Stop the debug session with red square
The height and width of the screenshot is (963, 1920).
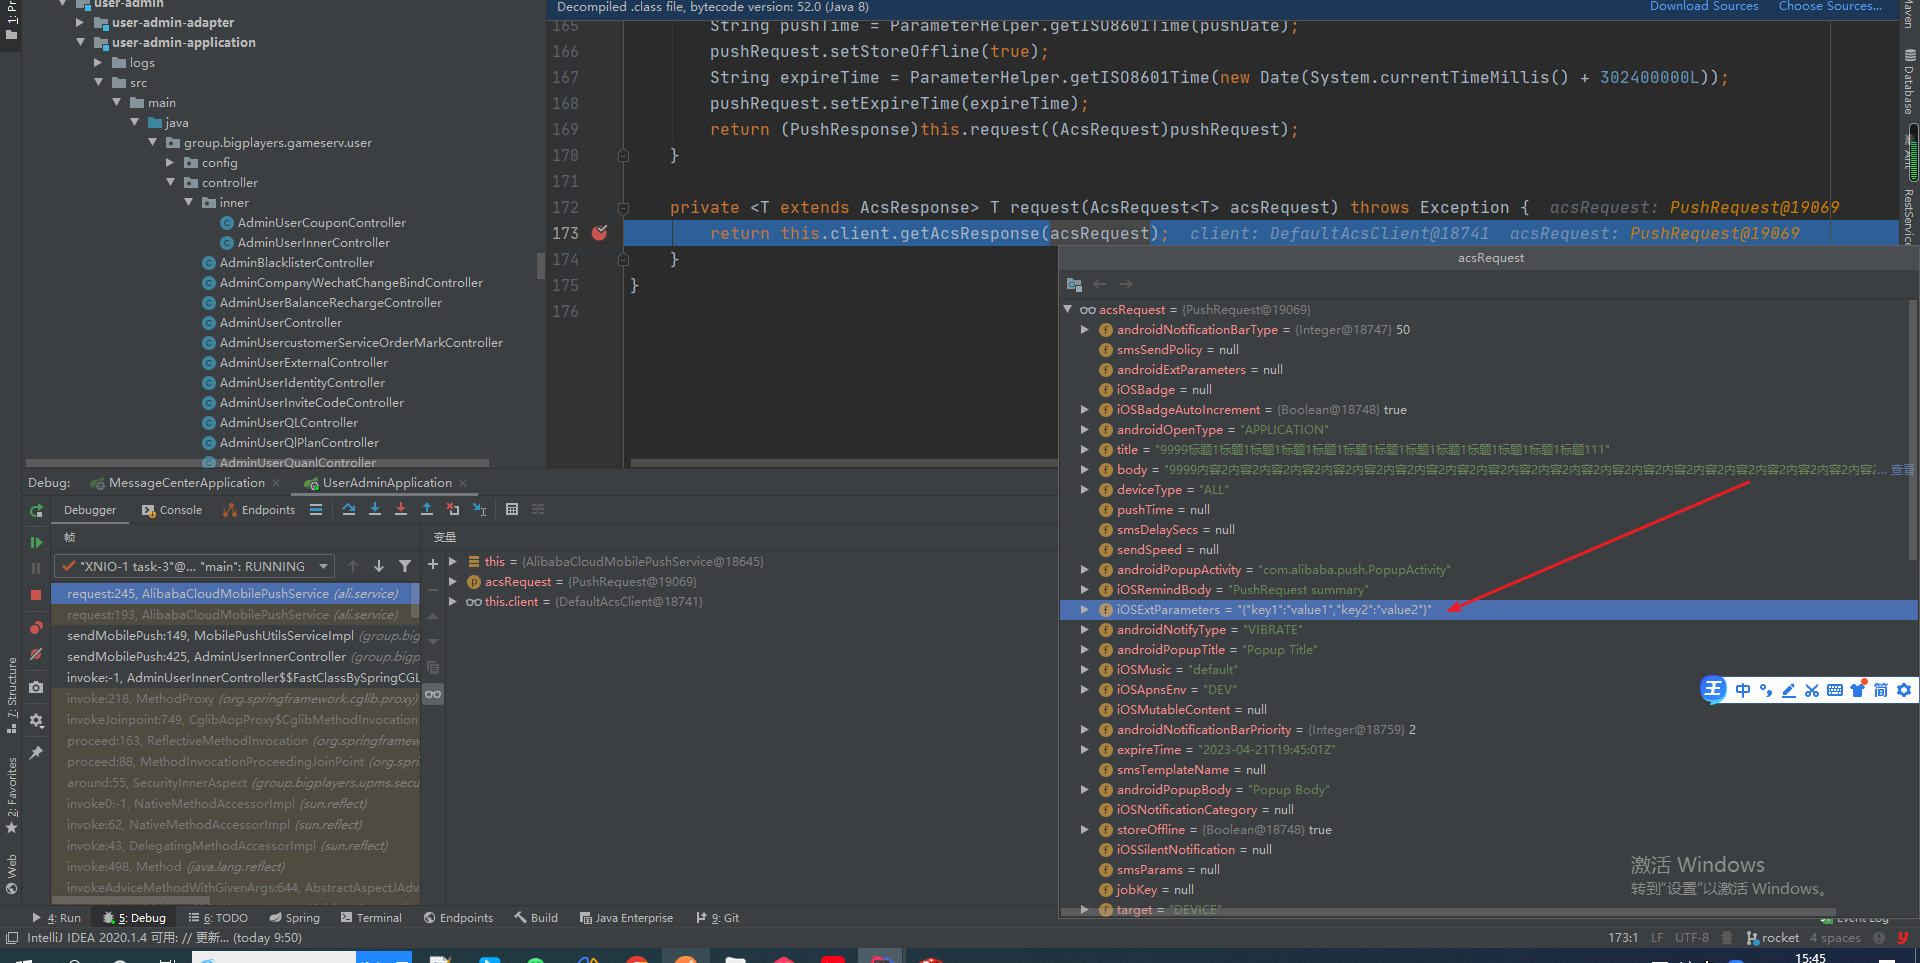click(x=36, y=594)
